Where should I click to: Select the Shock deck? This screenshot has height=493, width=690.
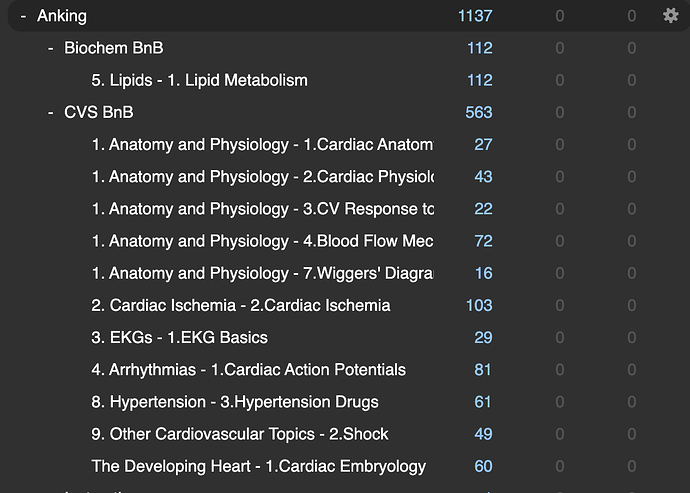coord(239,434)
